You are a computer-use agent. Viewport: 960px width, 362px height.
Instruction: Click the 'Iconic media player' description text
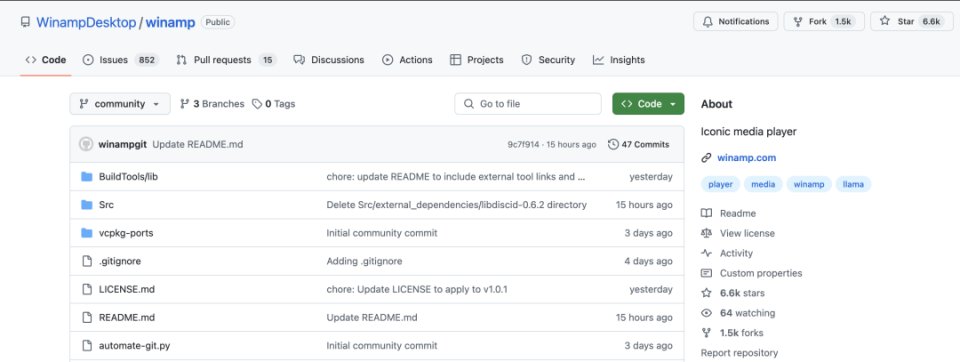coord(749,131)
